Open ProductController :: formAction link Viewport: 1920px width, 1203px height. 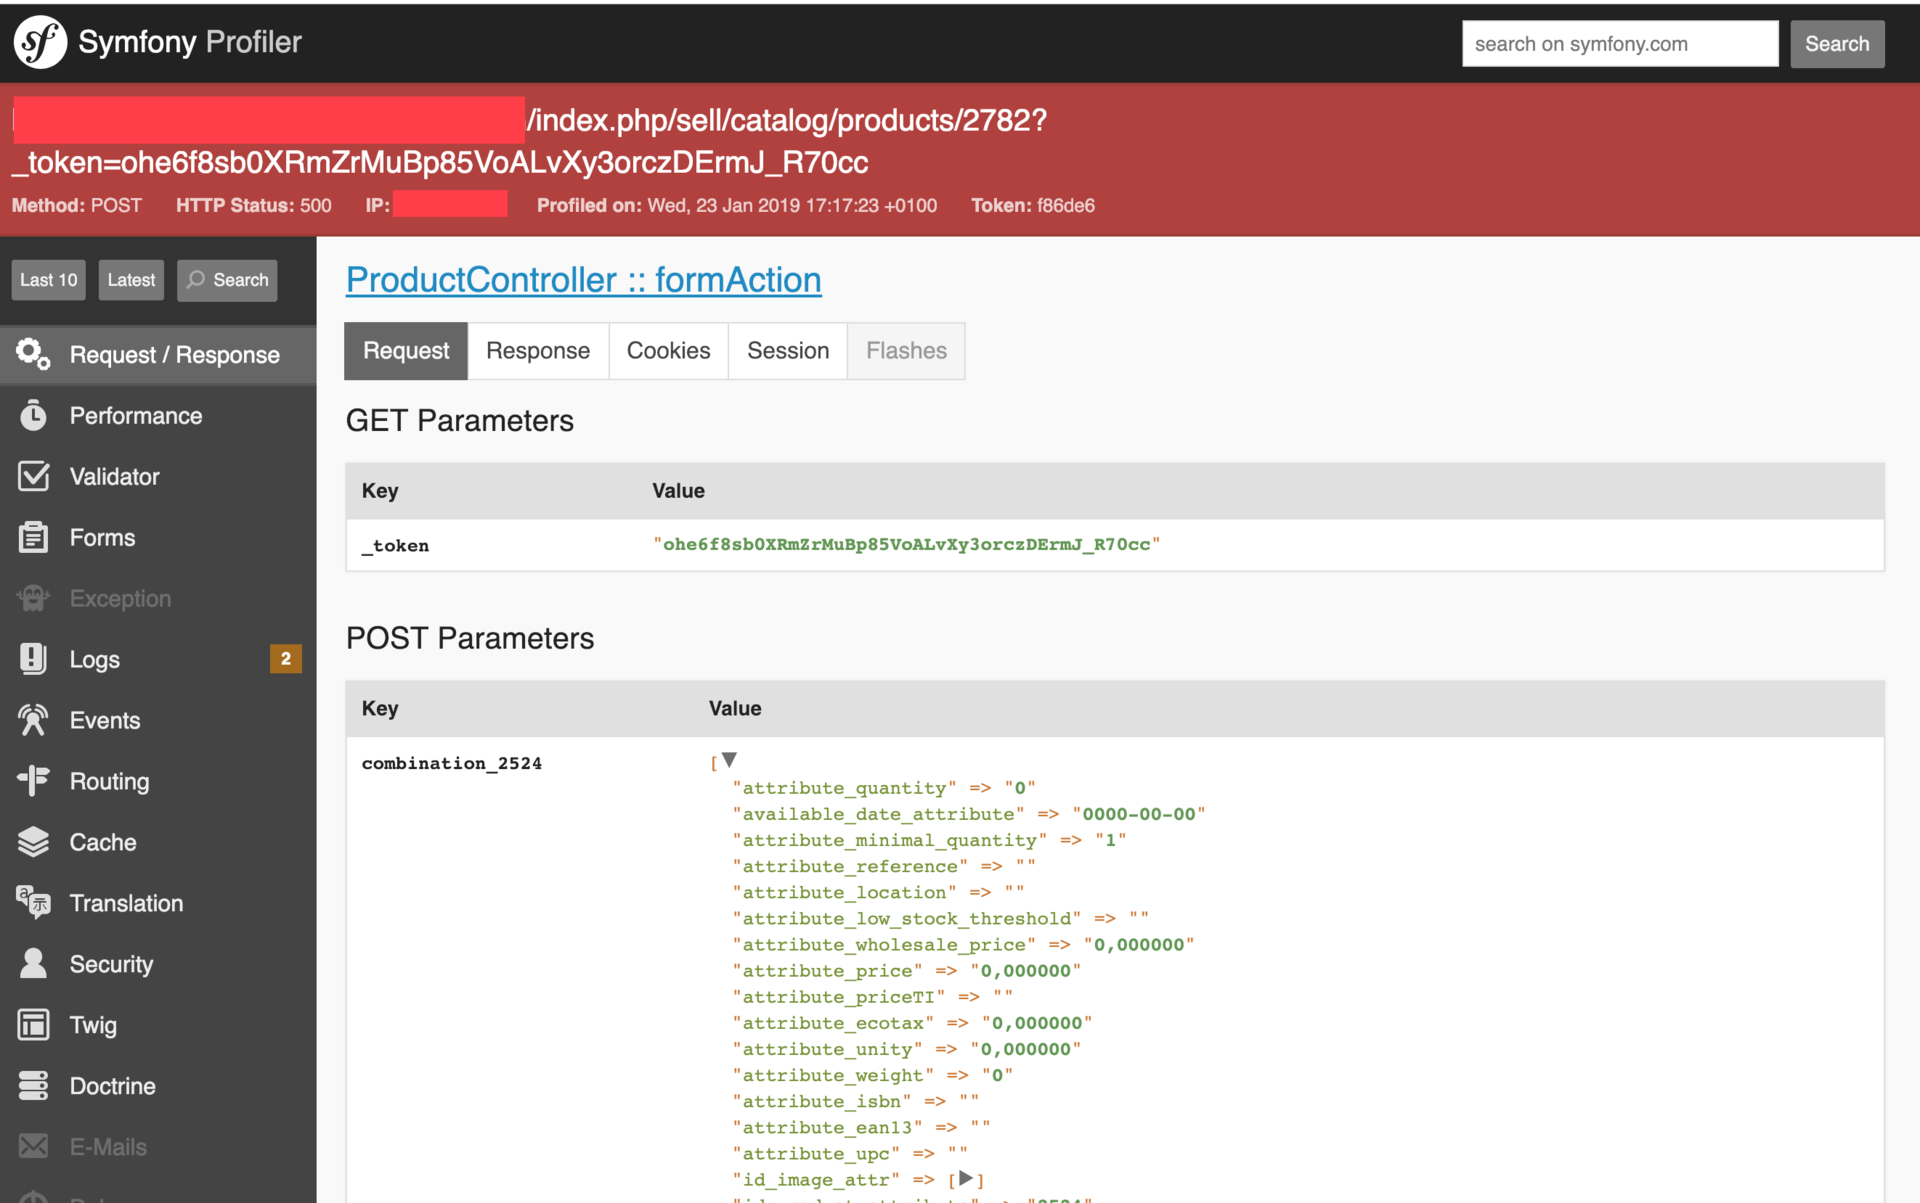point(583,280)
